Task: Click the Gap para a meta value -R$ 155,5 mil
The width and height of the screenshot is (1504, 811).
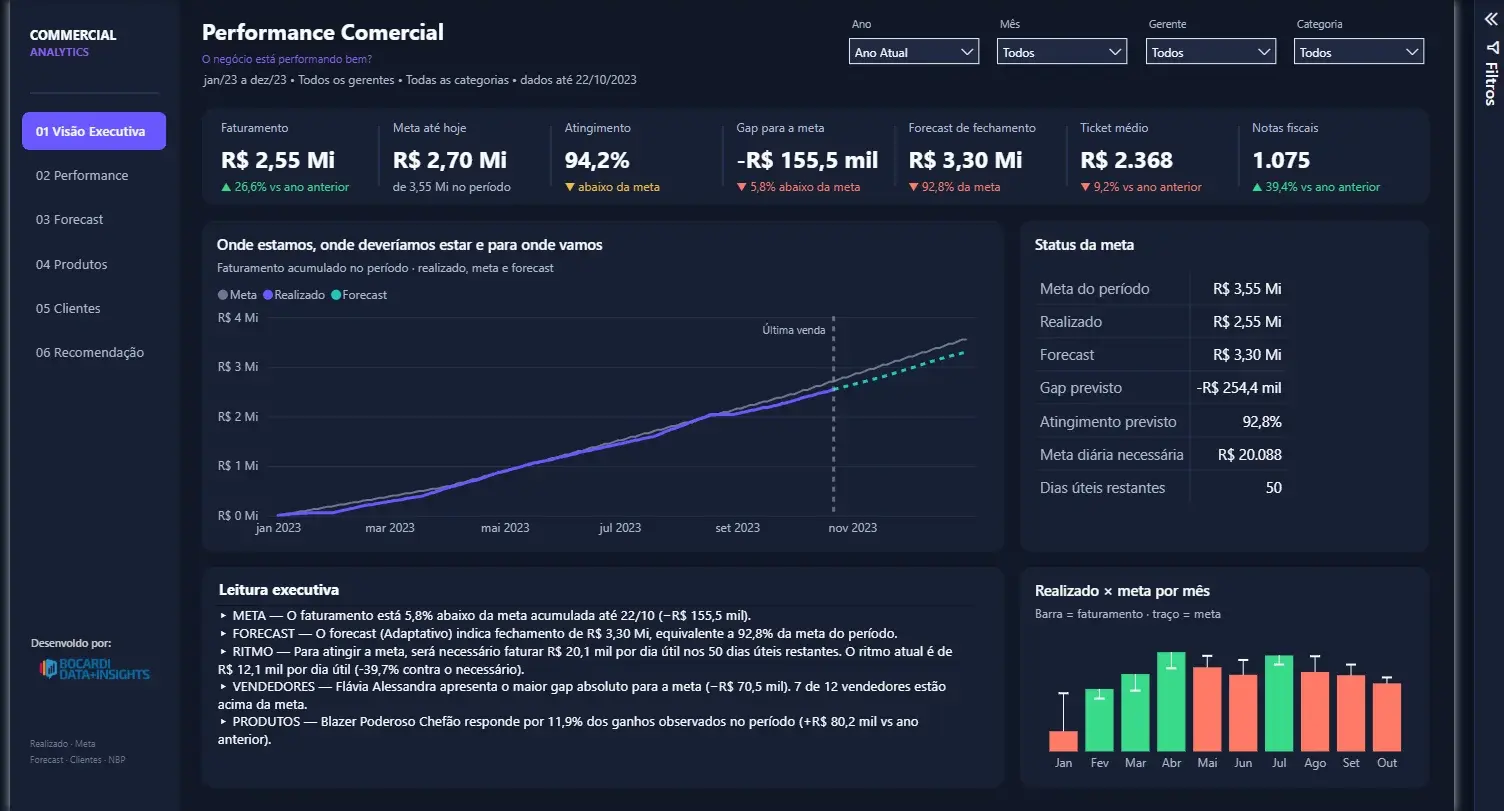Action: point(807,160)
